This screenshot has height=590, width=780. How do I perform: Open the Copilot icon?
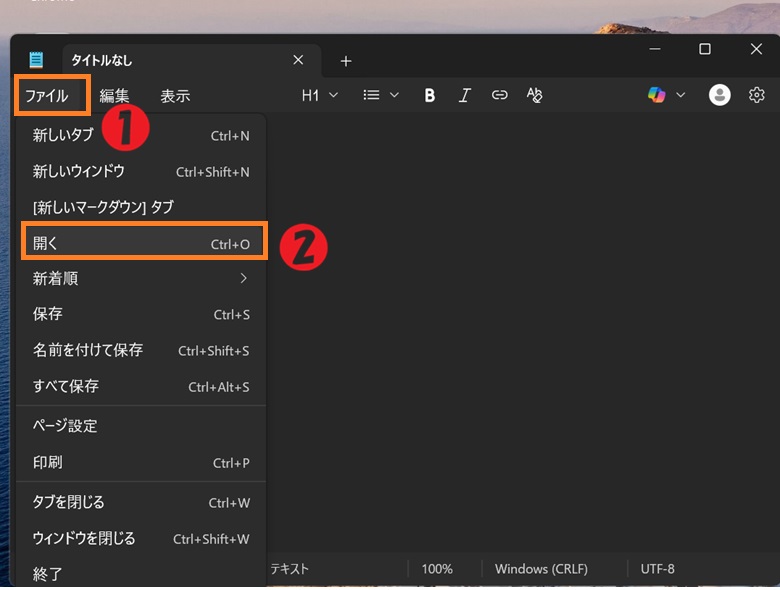657,95
